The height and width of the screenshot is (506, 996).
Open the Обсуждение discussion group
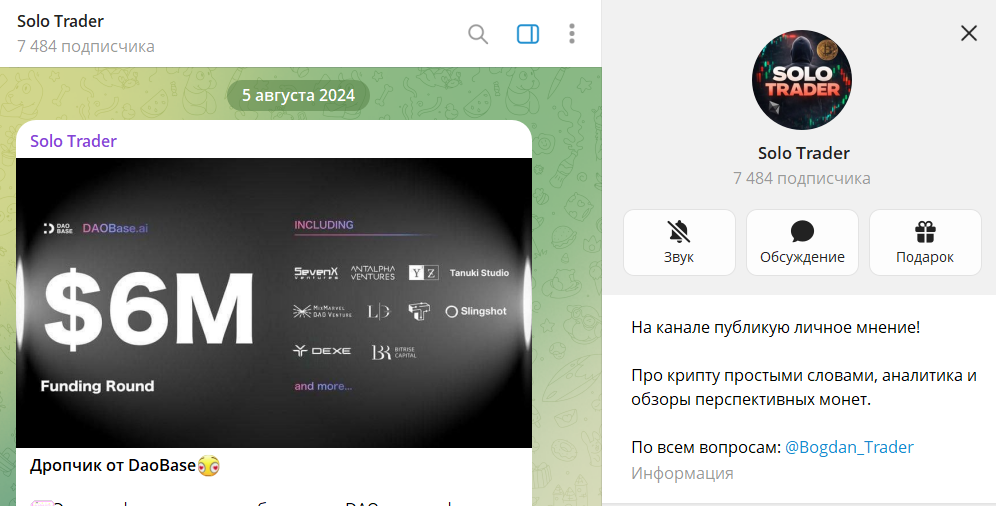[x=802, y=243]
